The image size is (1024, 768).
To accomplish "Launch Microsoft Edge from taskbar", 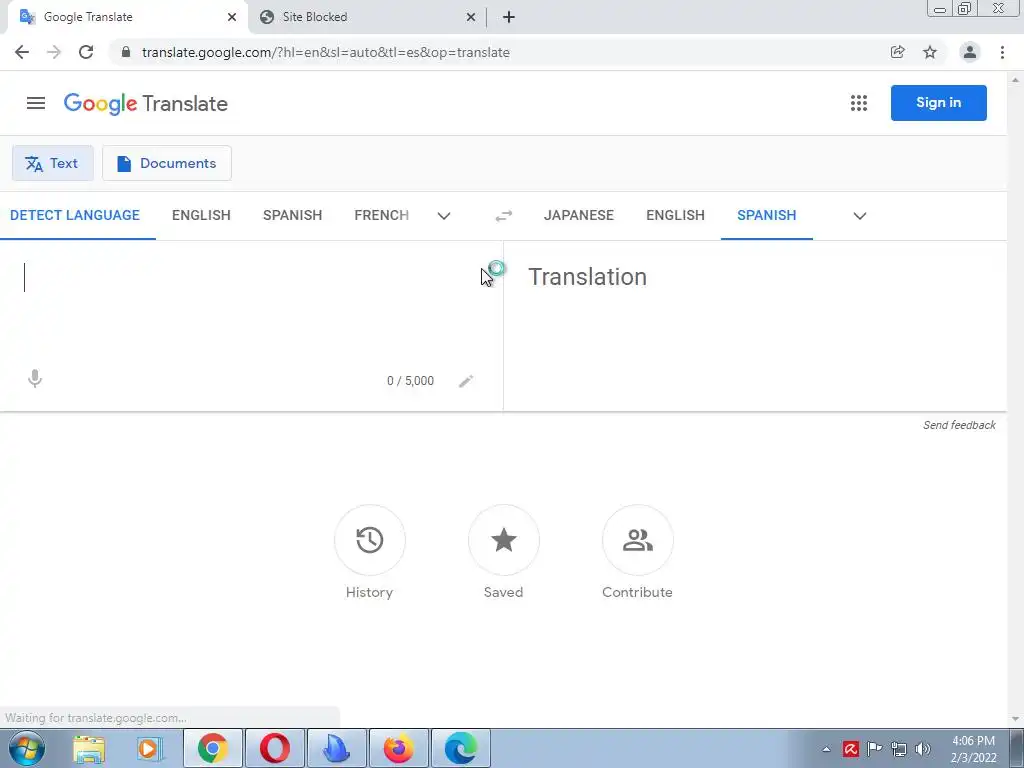I will (460, 748).
